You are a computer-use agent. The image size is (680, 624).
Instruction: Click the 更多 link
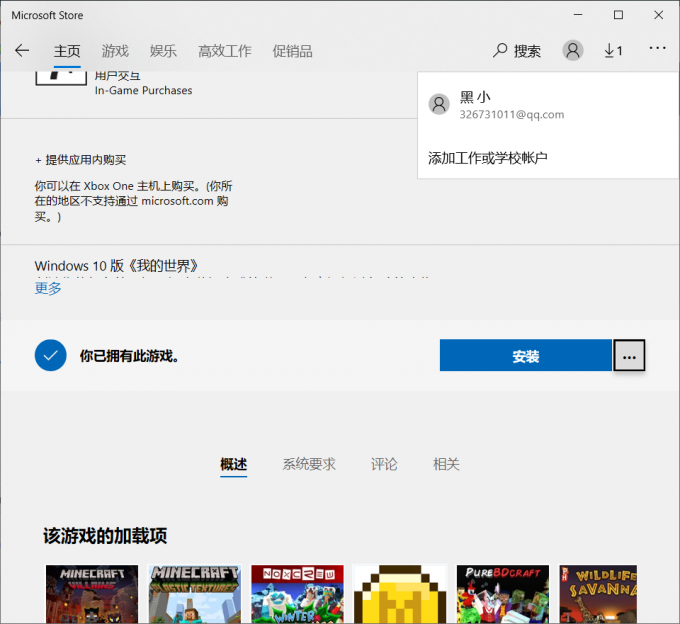[x=48, y=288]
